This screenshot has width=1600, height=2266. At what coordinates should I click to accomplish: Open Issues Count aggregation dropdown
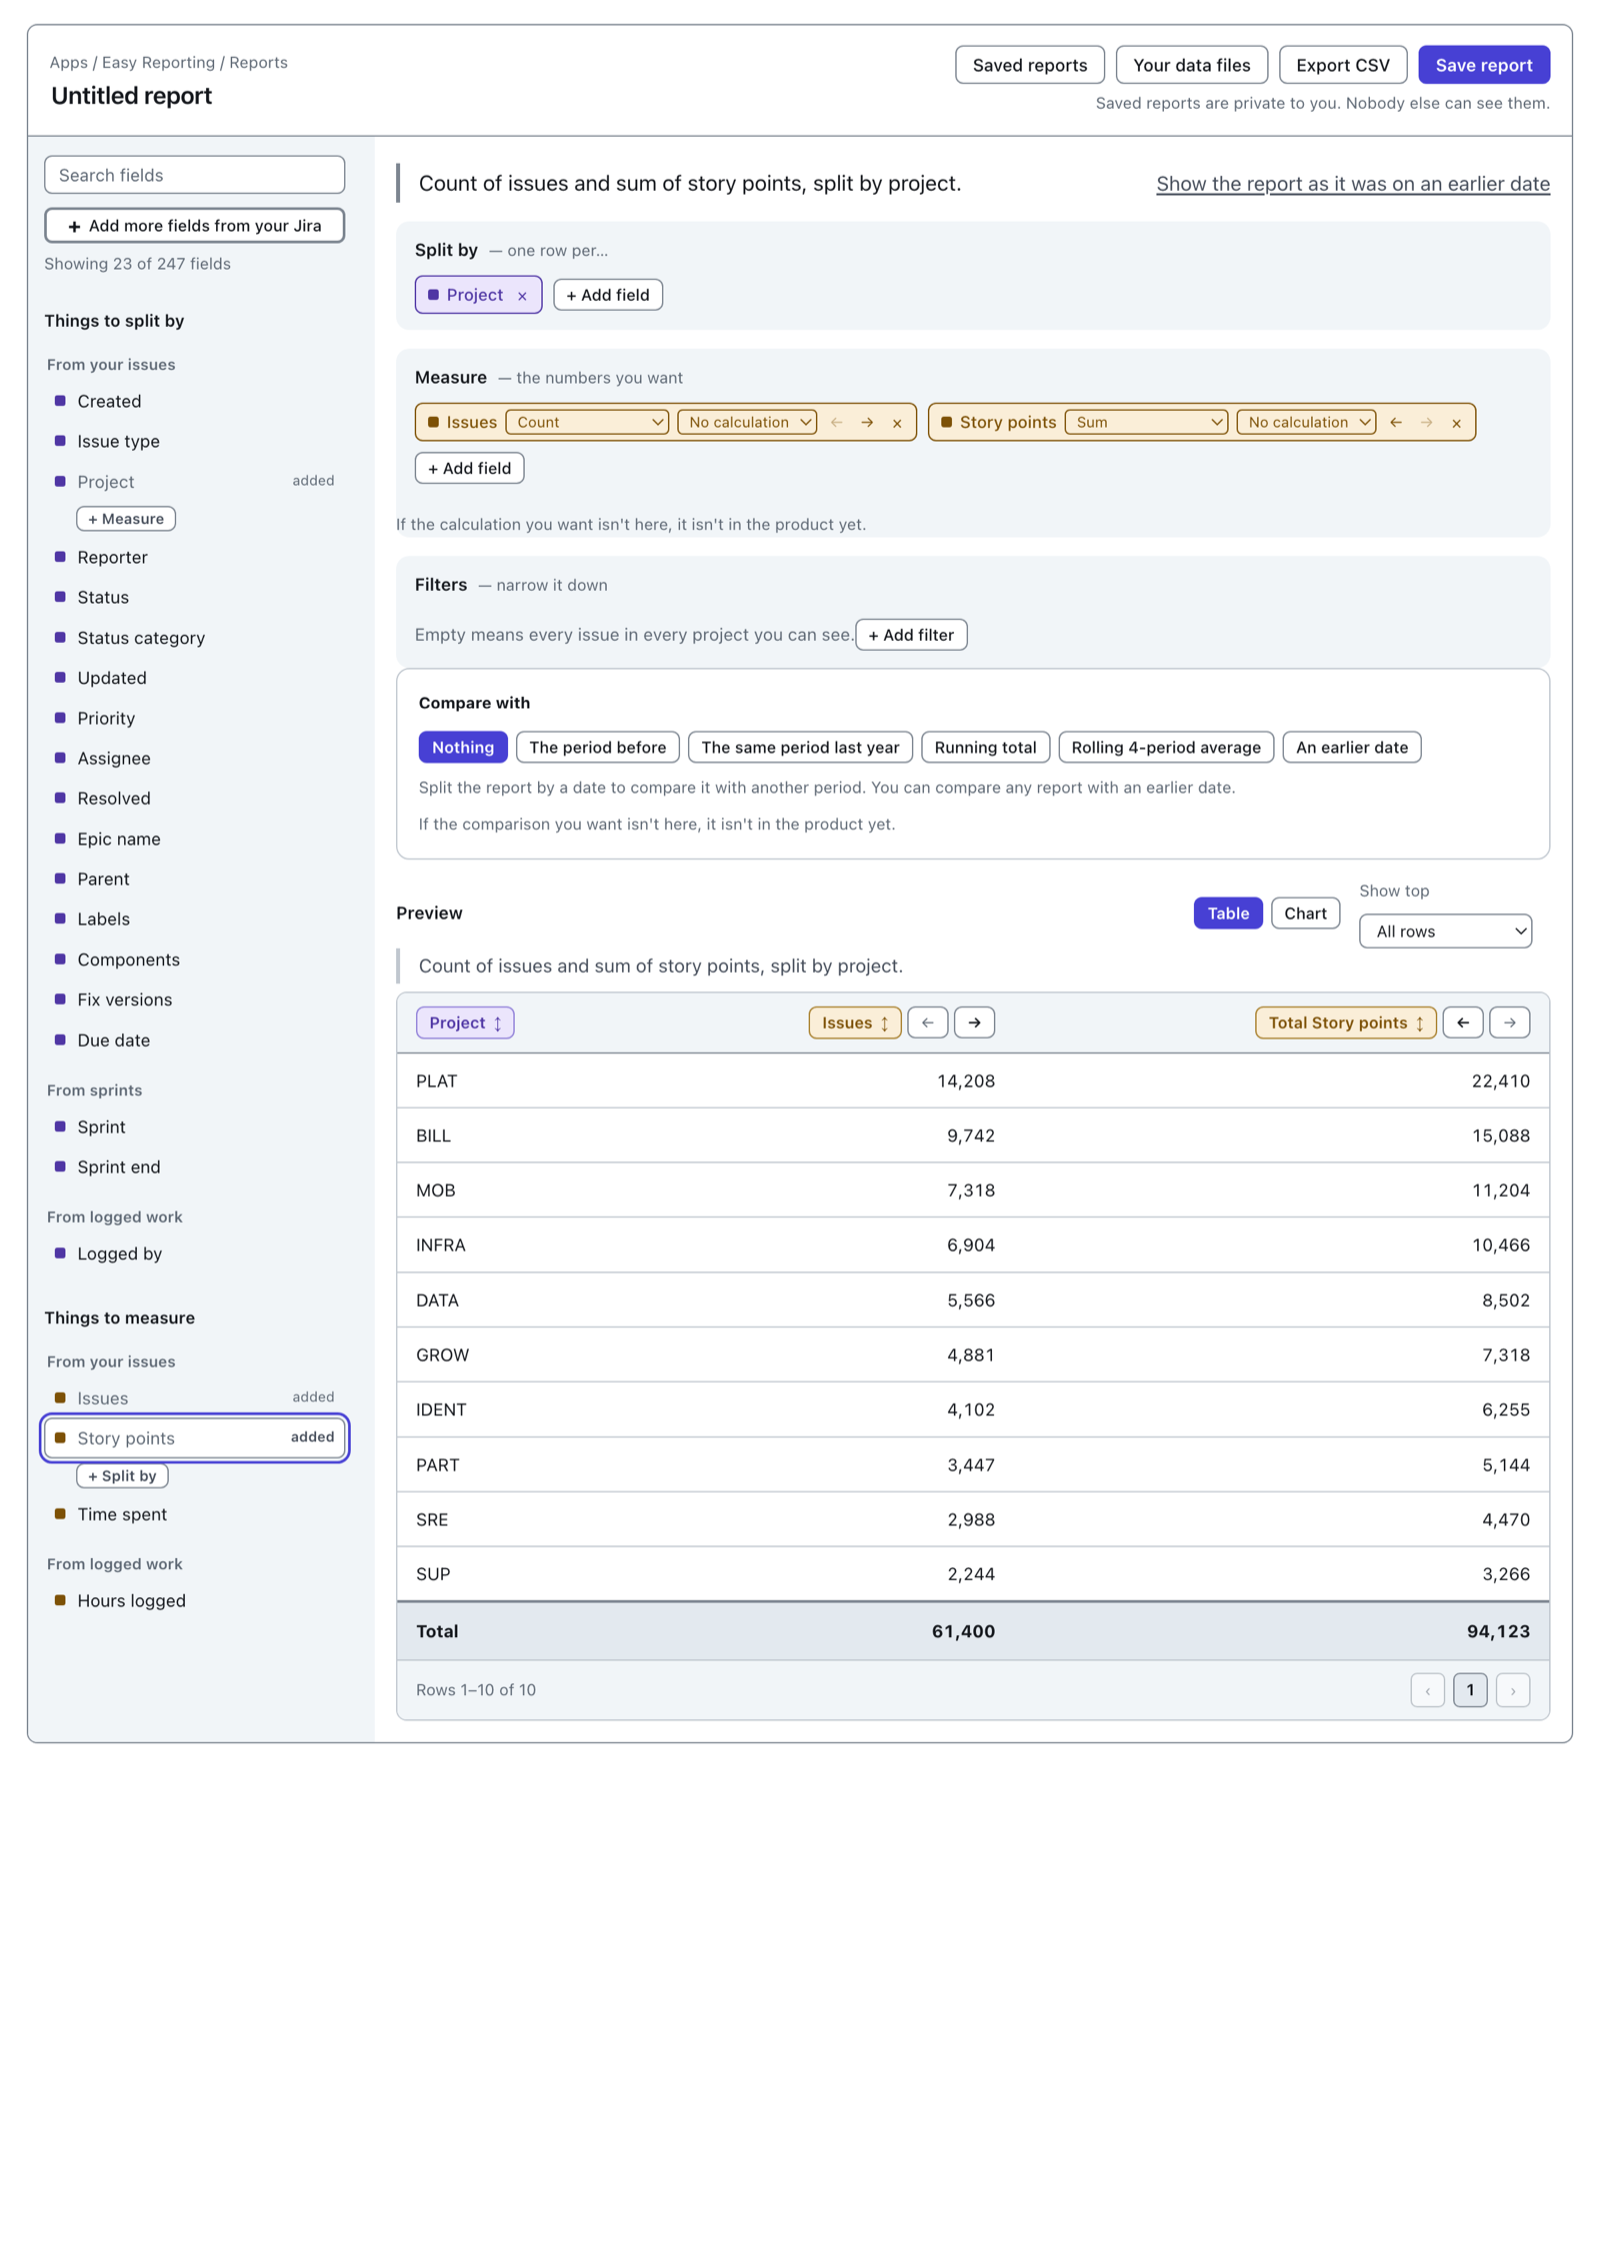point(588,423)
